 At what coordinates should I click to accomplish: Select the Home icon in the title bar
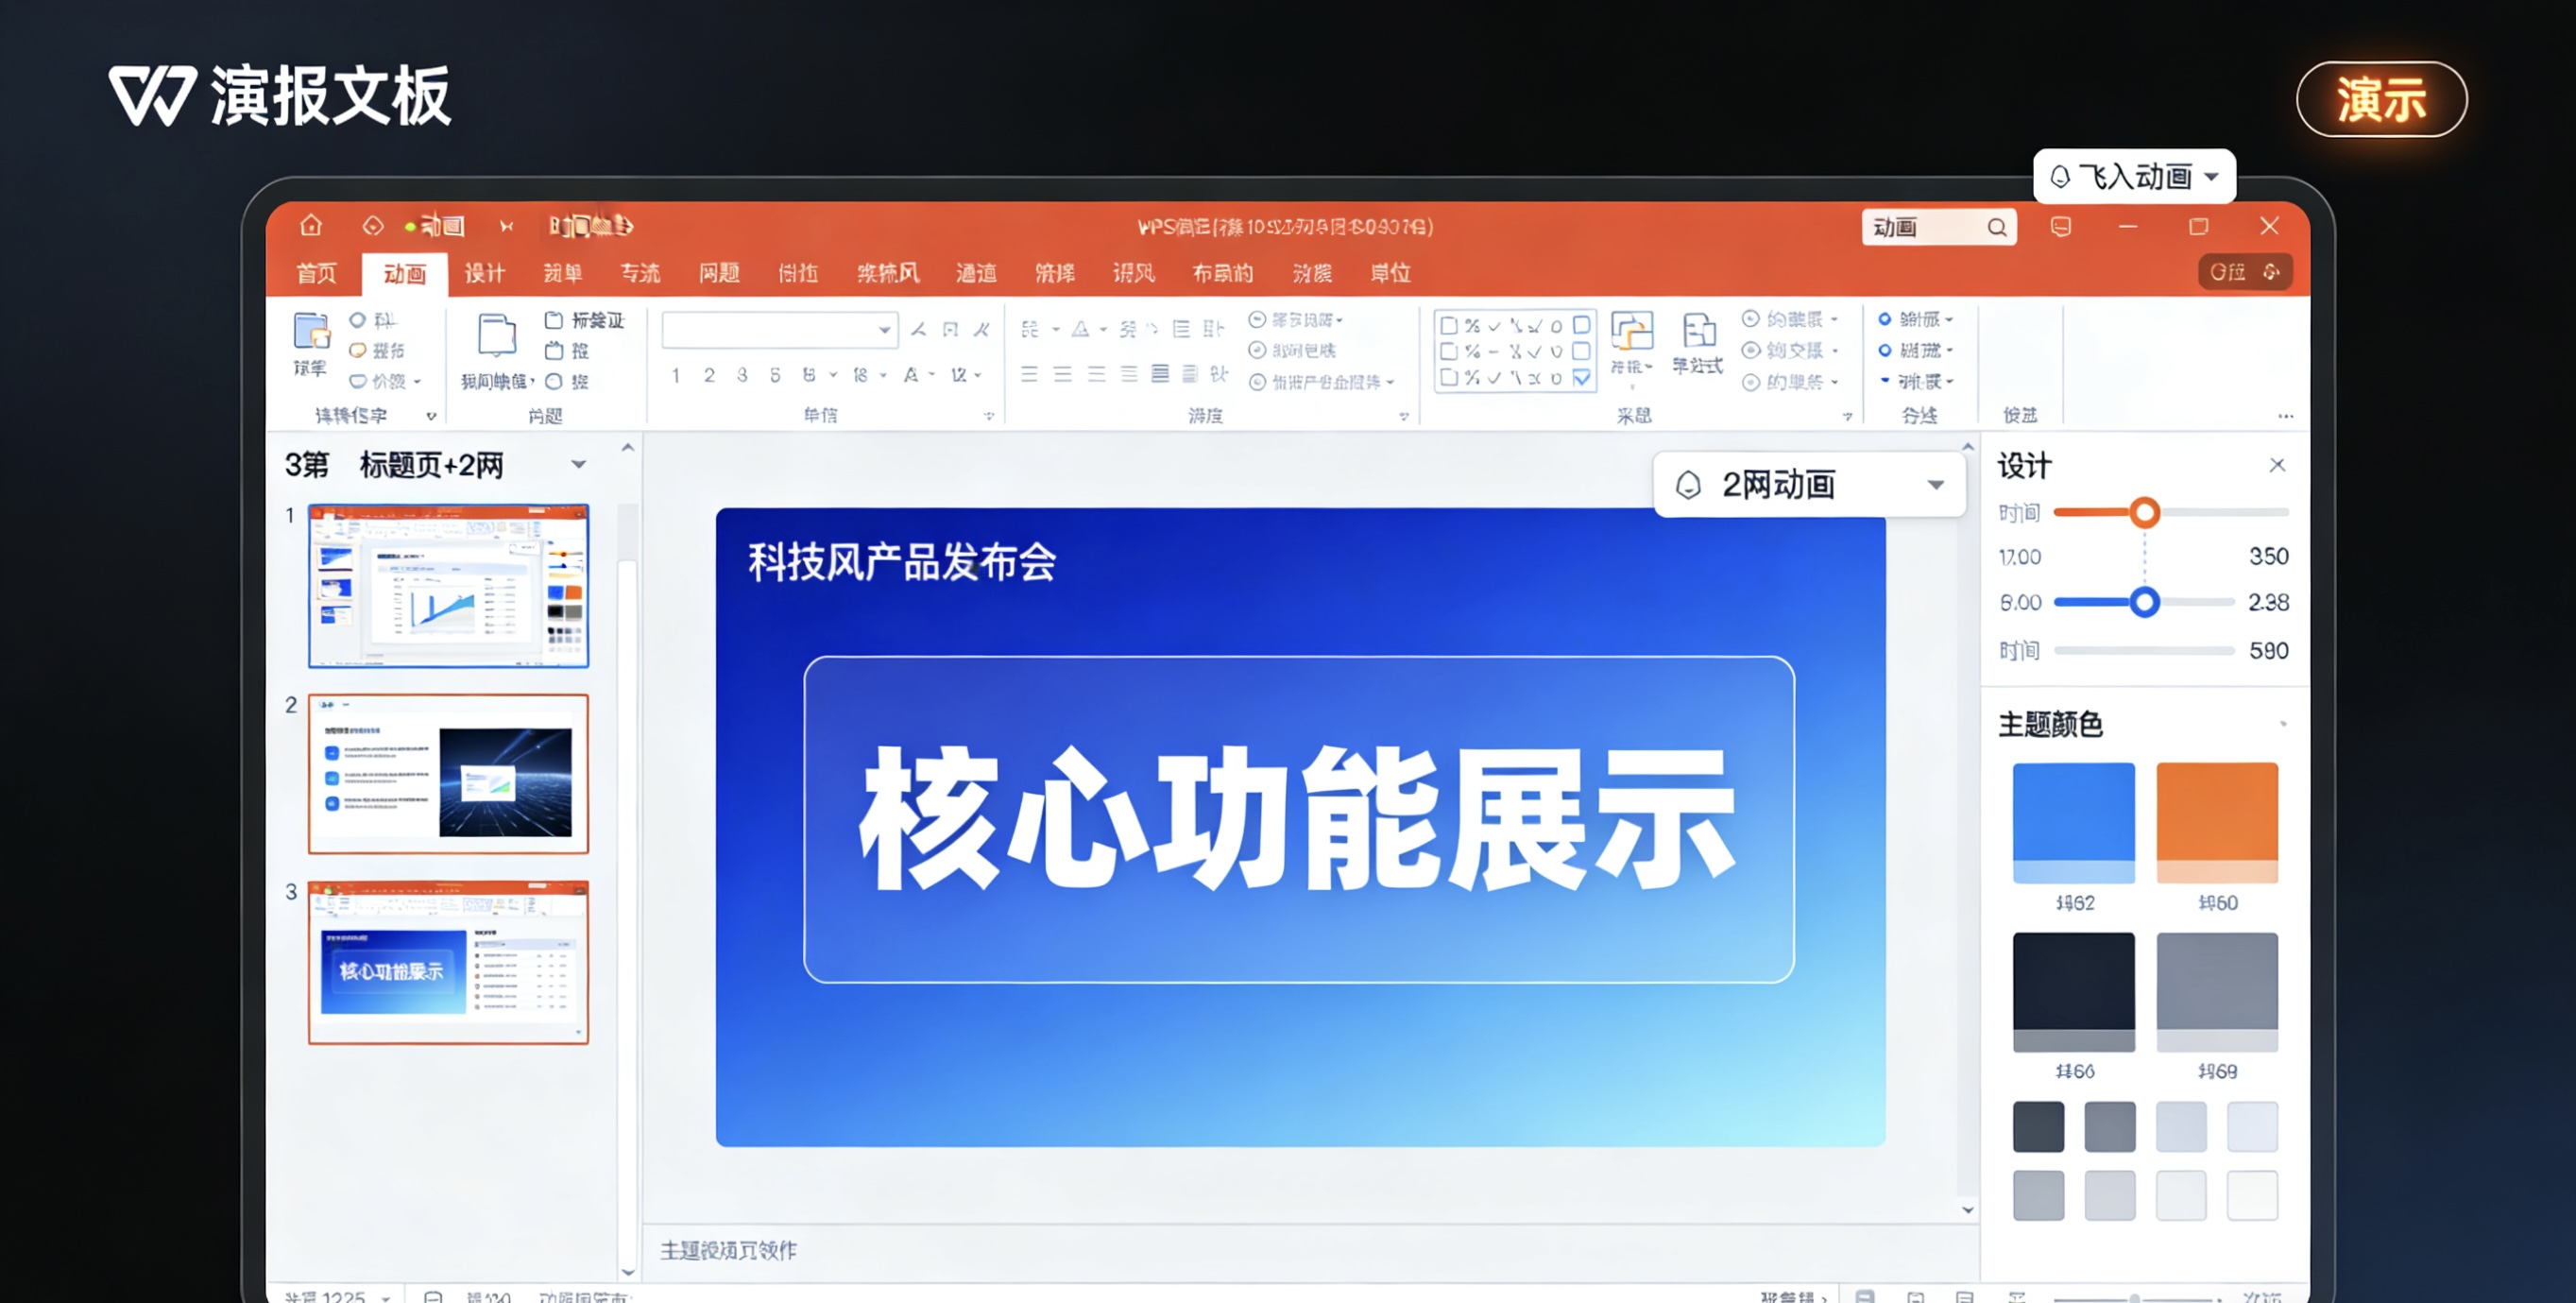click(x=311, y=226)
